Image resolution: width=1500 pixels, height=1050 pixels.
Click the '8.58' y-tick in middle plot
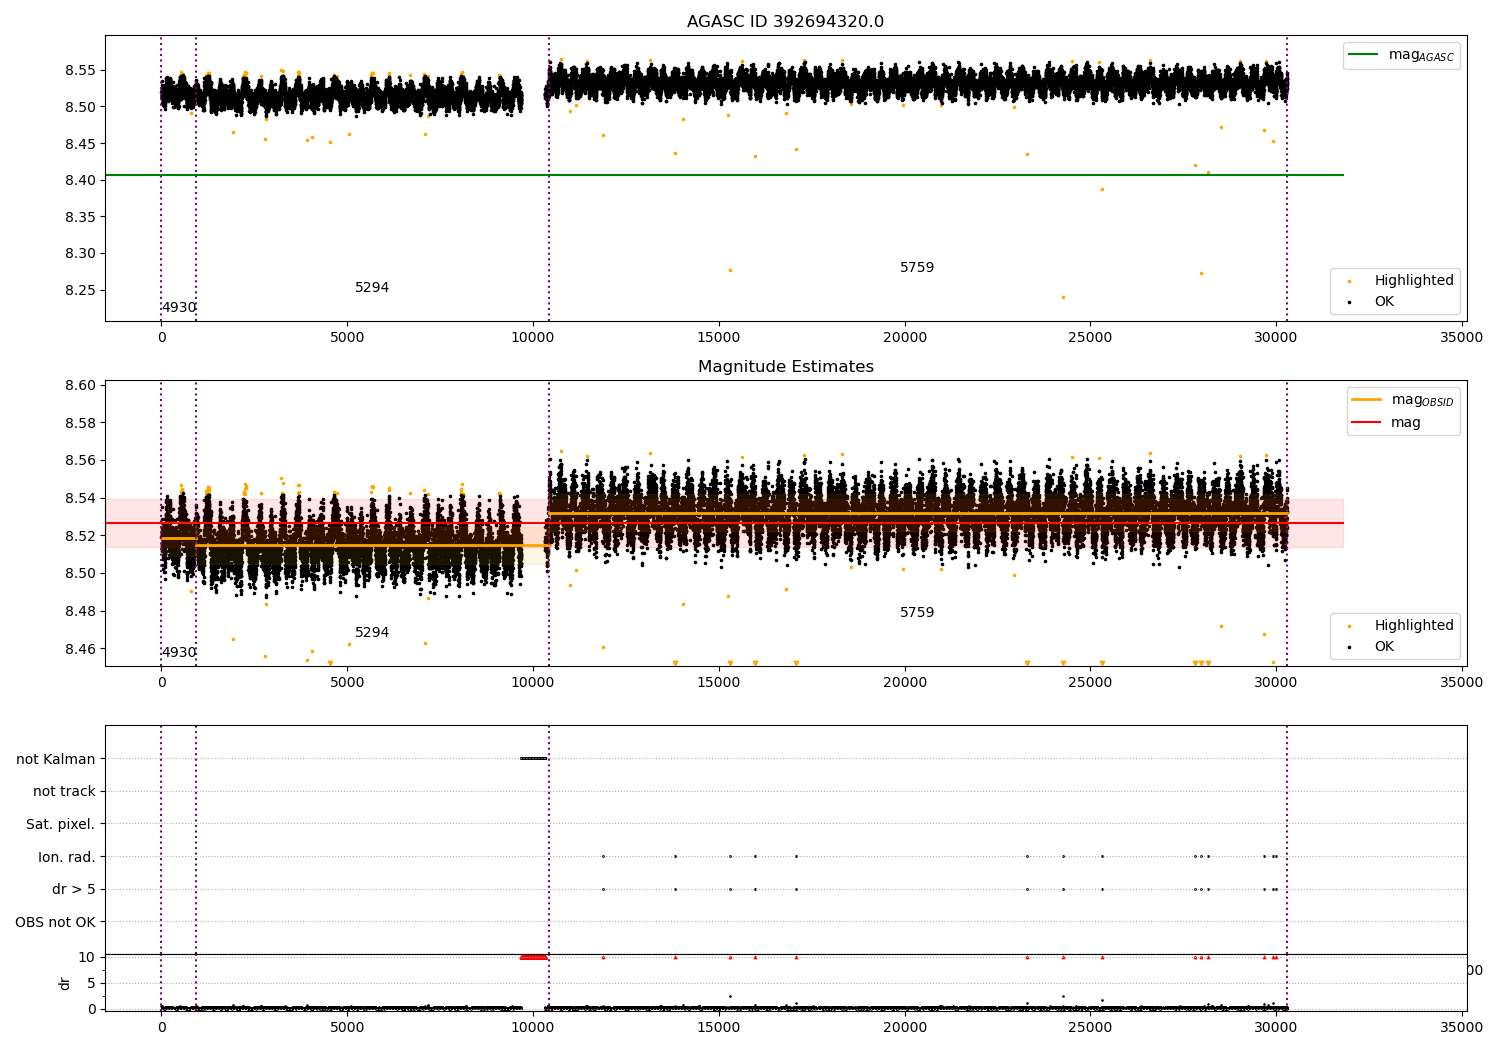click(80, 423)
